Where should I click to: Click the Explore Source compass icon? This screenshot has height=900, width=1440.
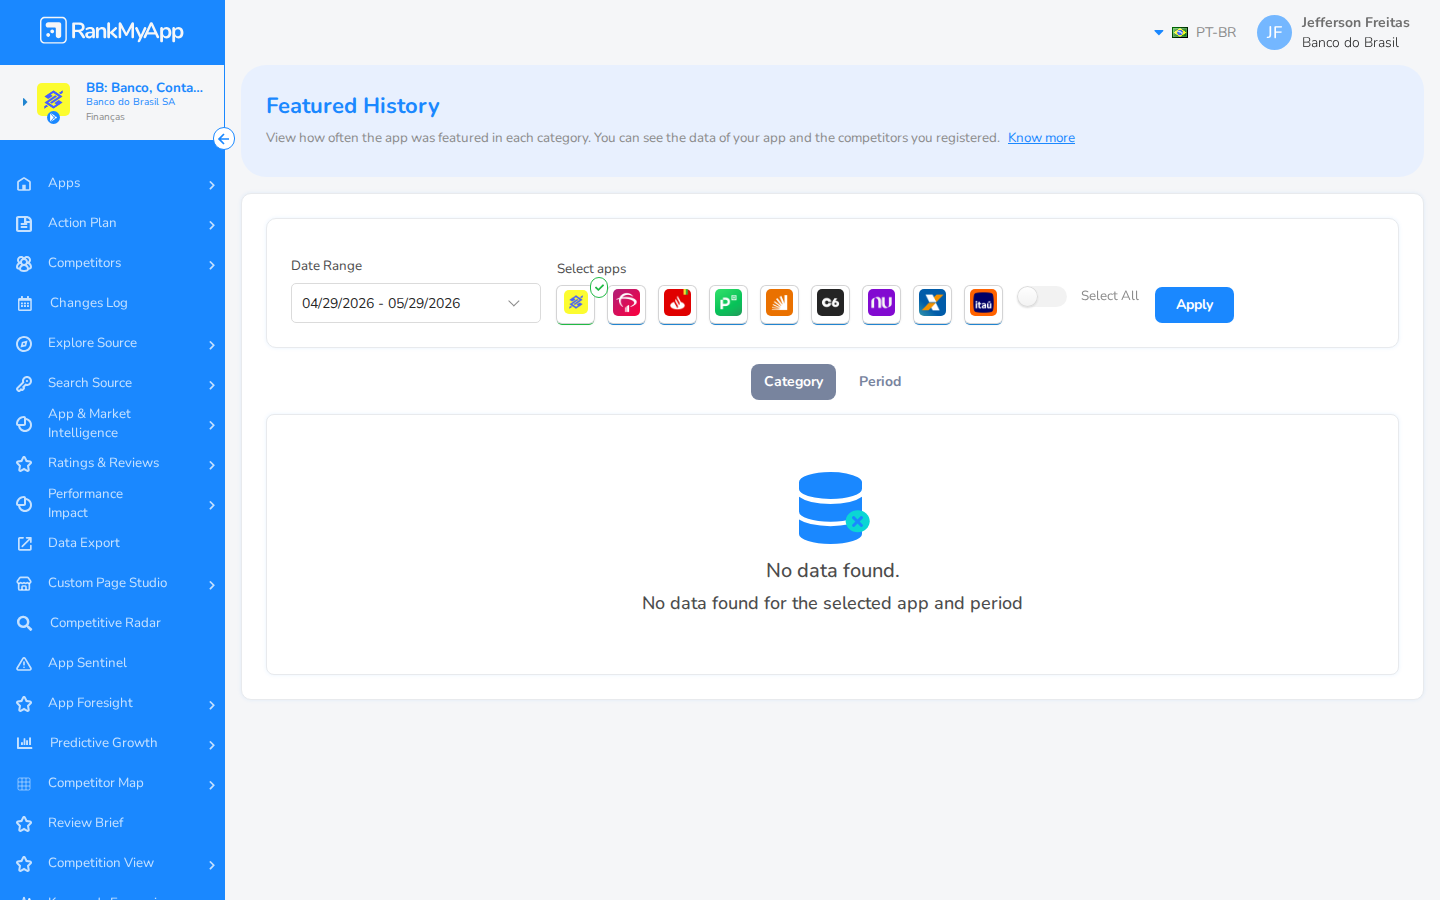click(24, 344)
